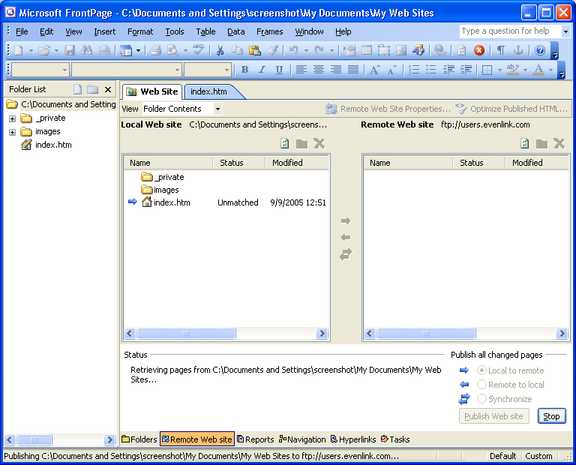Open the File menu
576x465 pixels.
click(22, 32)
